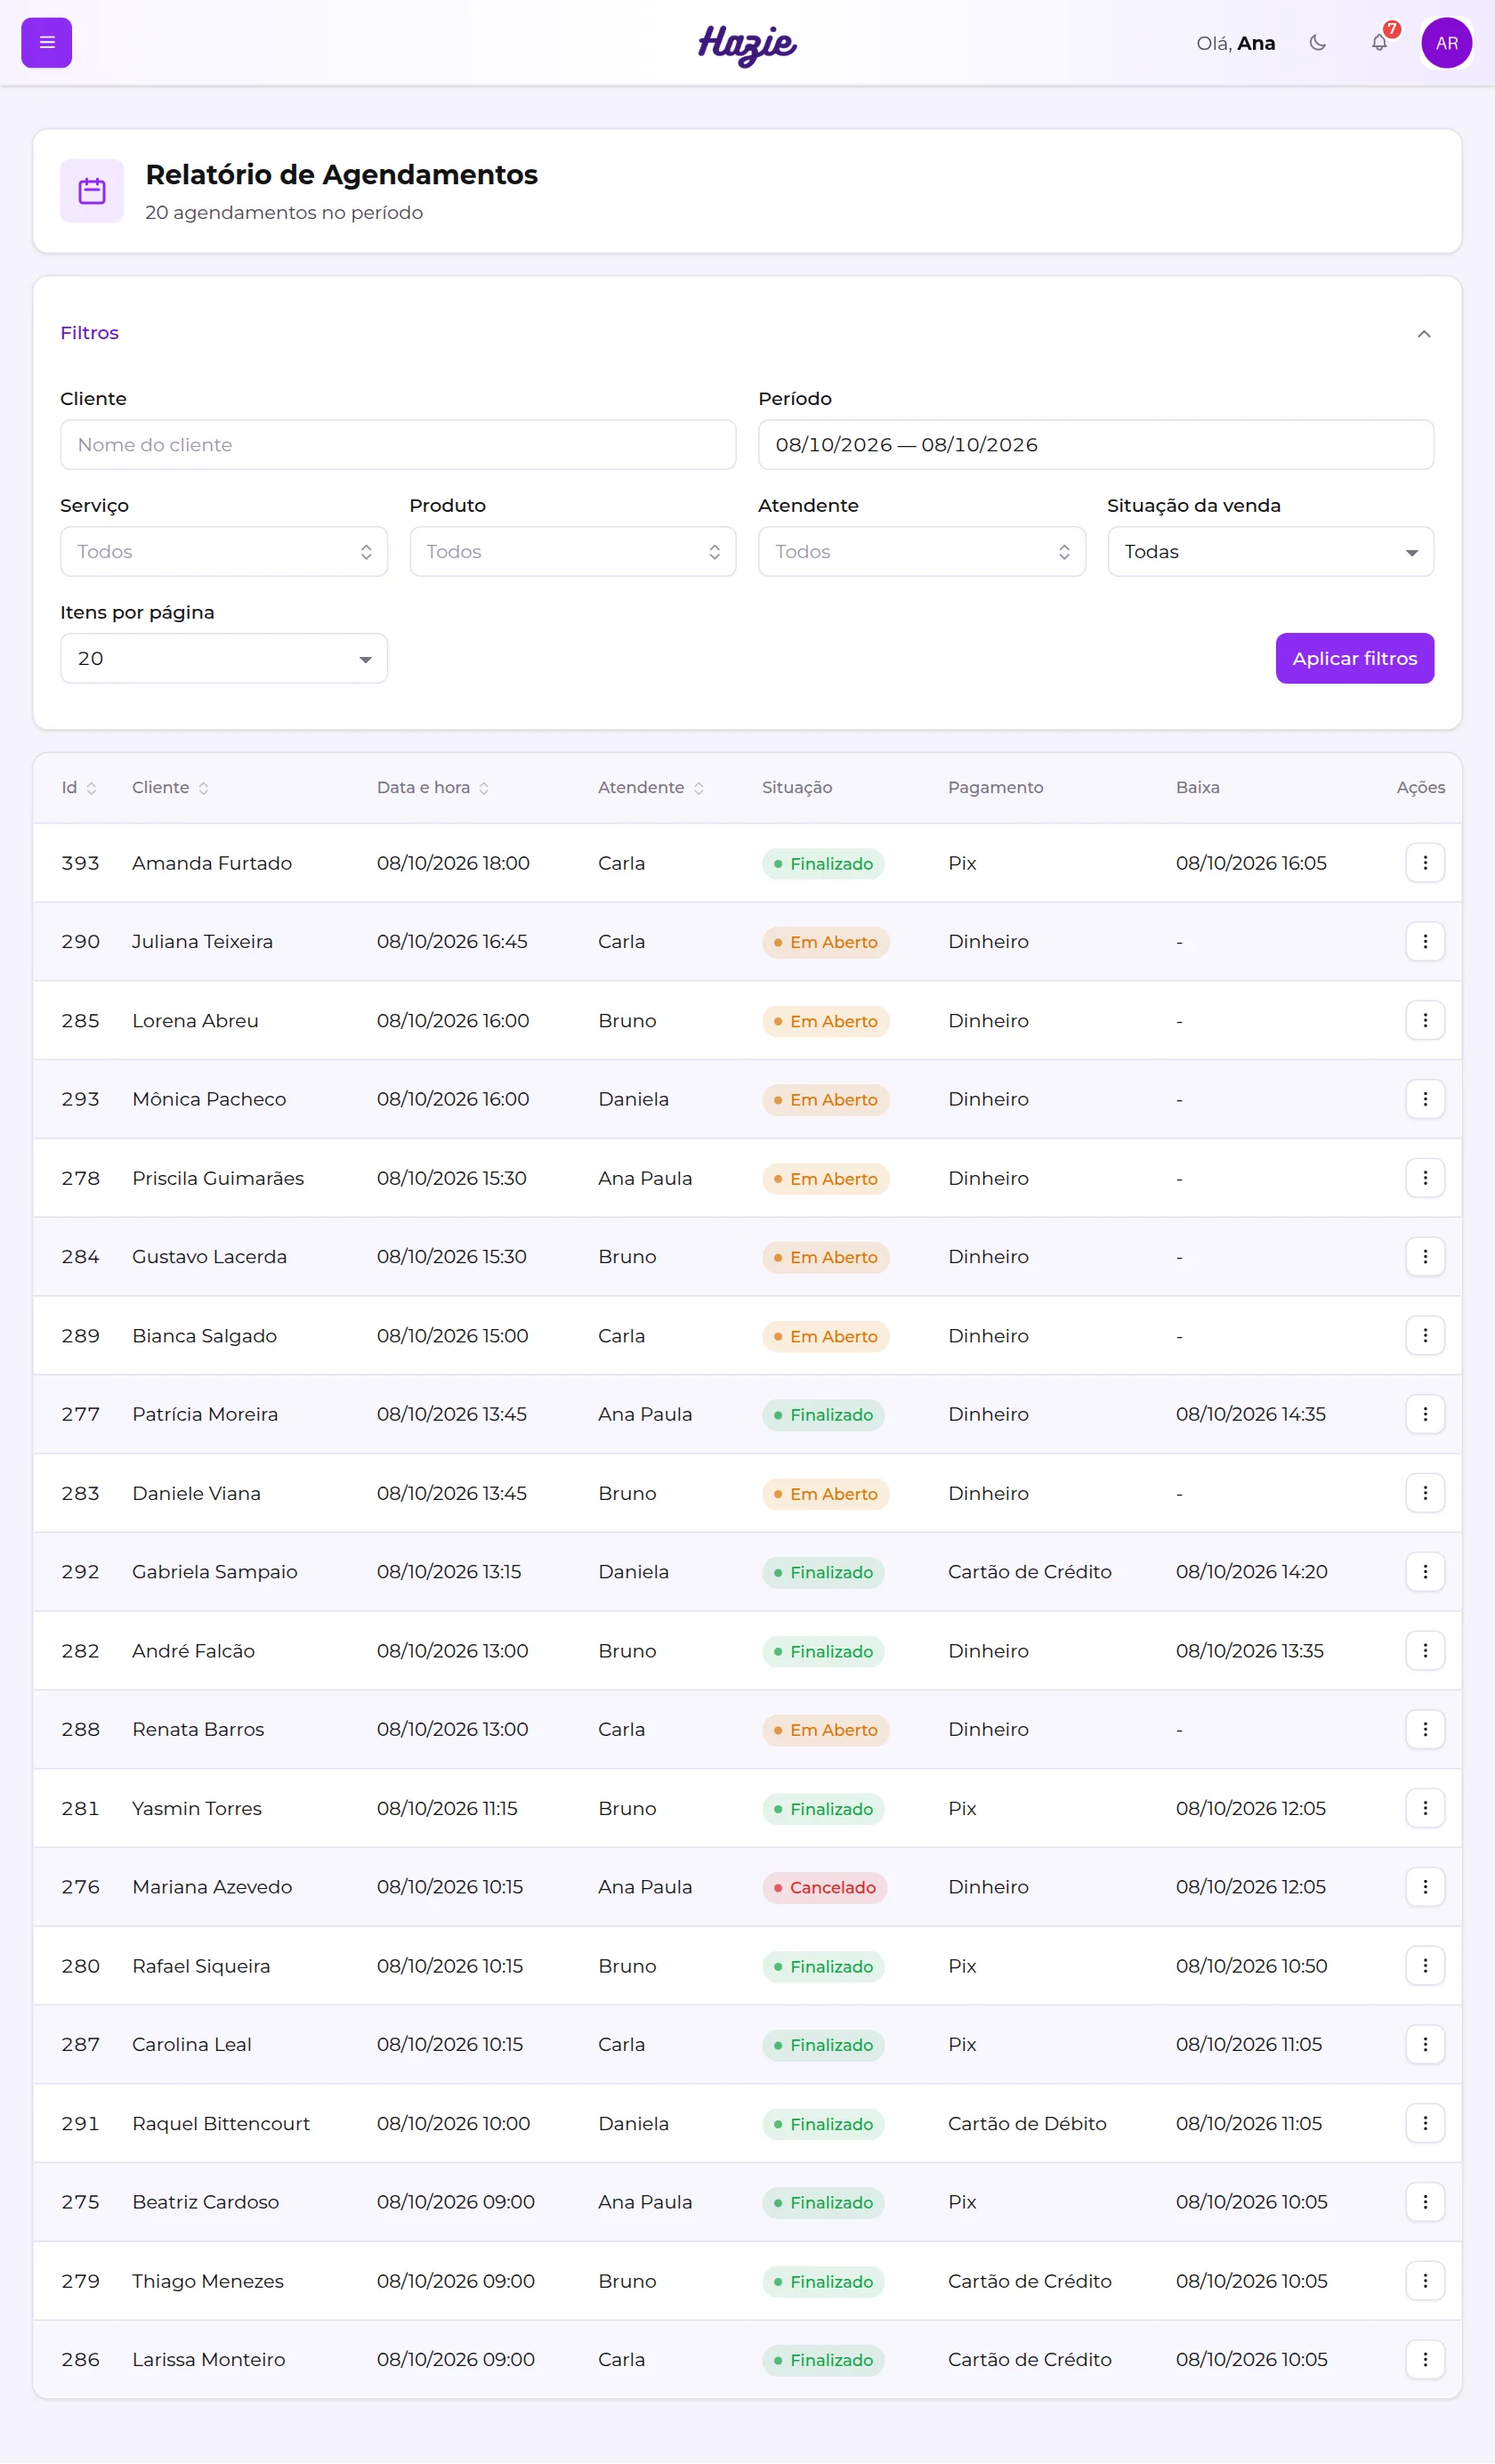The height and width of the screenshot is (2464, 1495).
Task: Open actions menu for Mariana Azevedo
Action: (x=1425, y=1887)
